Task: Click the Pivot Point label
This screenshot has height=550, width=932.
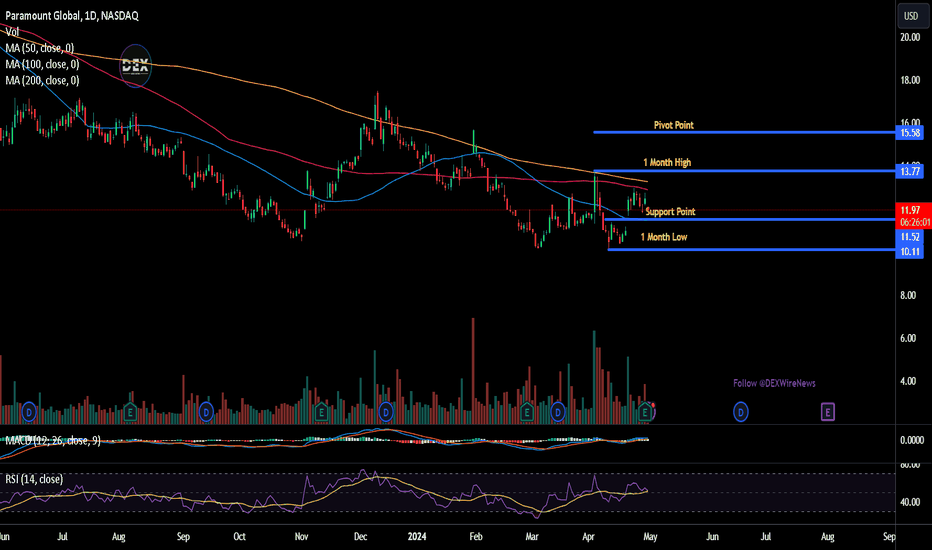Action: pos(673,125)
